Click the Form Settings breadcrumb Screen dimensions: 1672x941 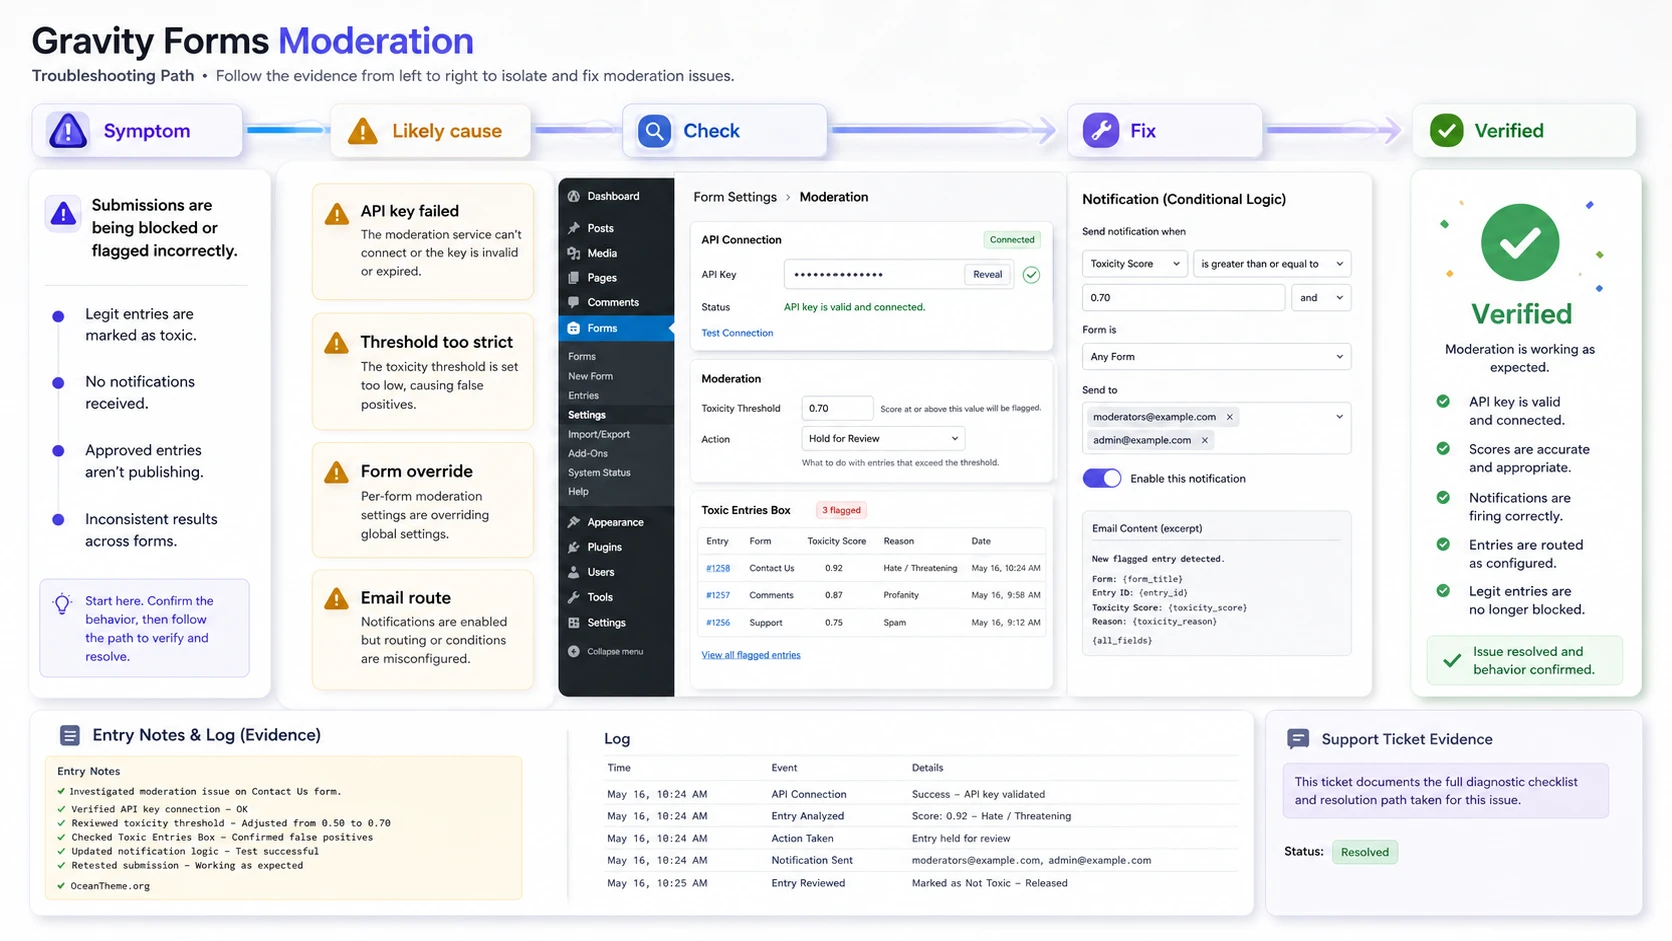pyautogui.click(x=735, y=197)
